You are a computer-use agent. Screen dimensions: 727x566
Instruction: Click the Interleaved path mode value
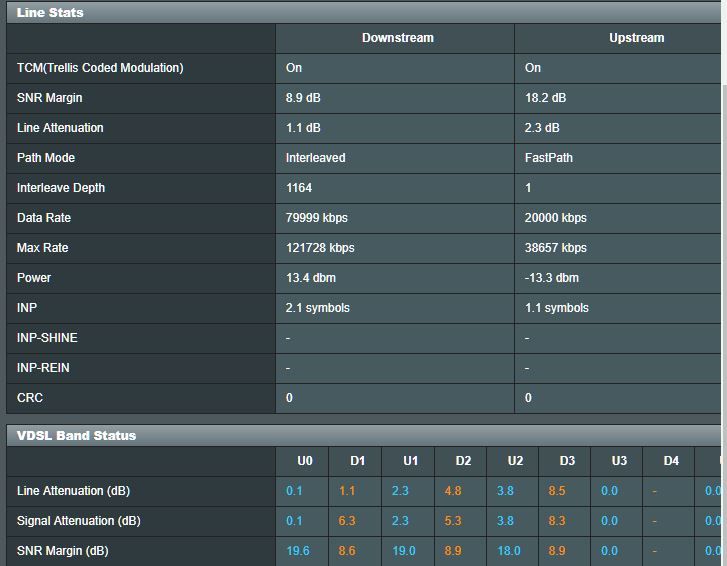[315, 158]
